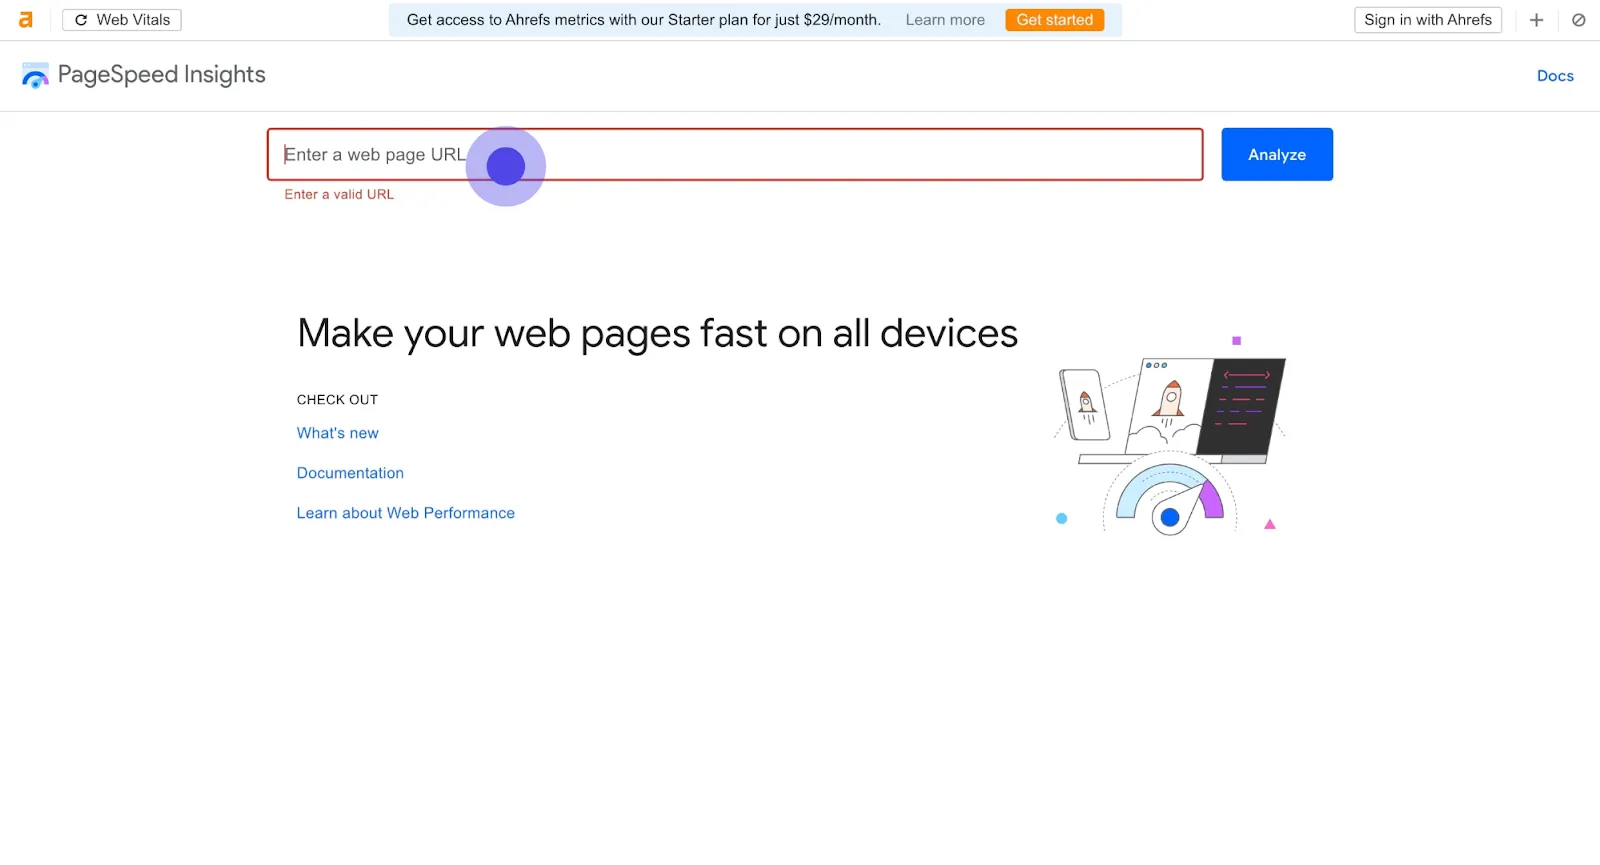The image size is (1600, 865).
Task: Click the Starter plan banner text
Action: [644, 20]
